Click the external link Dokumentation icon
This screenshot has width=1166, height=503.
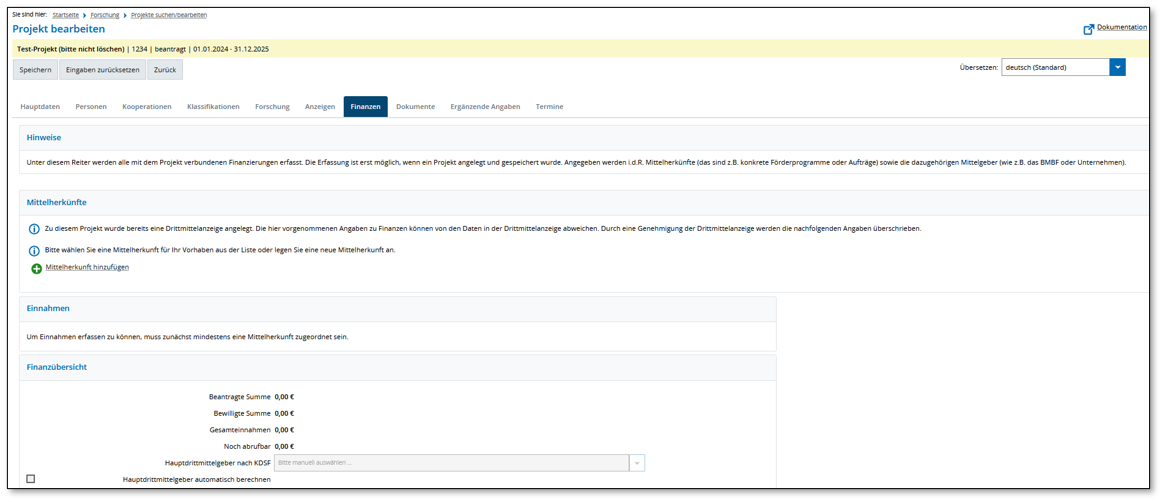click(x=1088, y=29)
